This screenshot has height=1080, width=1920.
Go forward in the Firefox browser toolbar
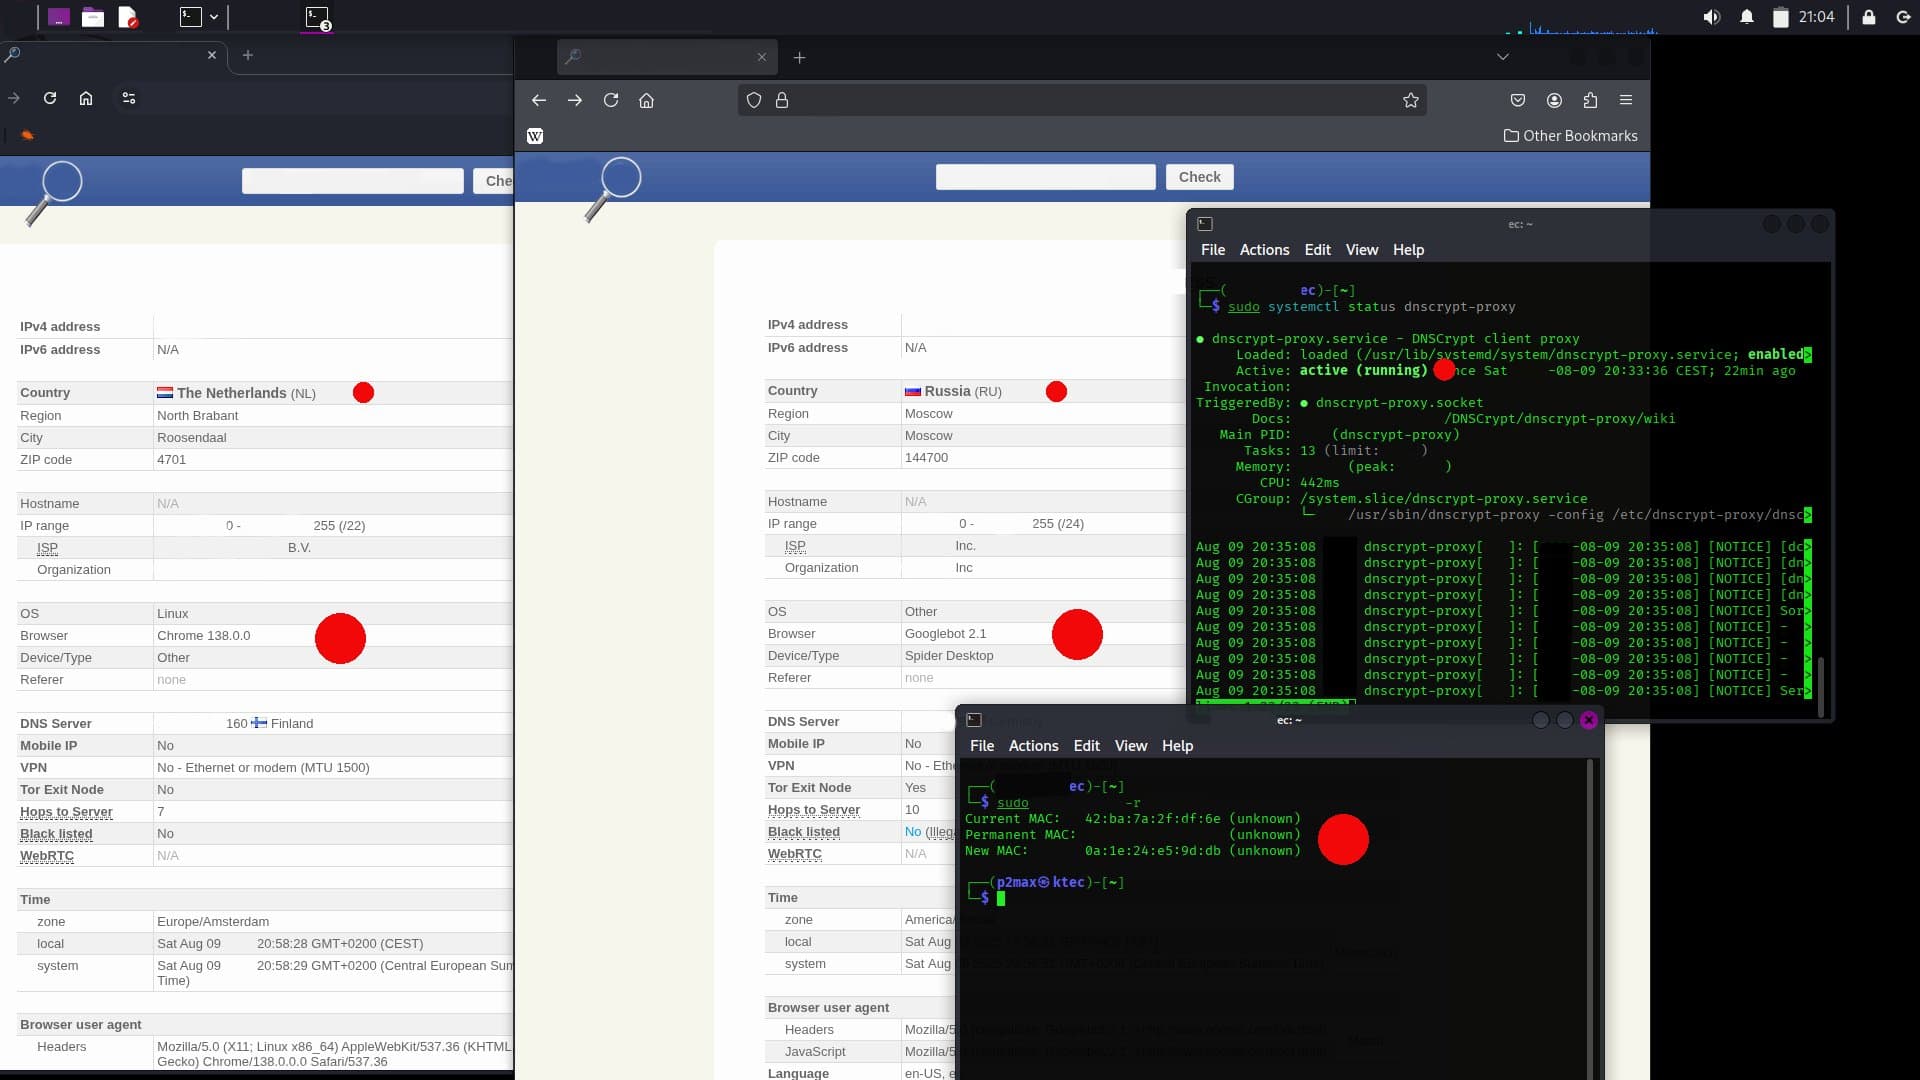click(575, 100)
